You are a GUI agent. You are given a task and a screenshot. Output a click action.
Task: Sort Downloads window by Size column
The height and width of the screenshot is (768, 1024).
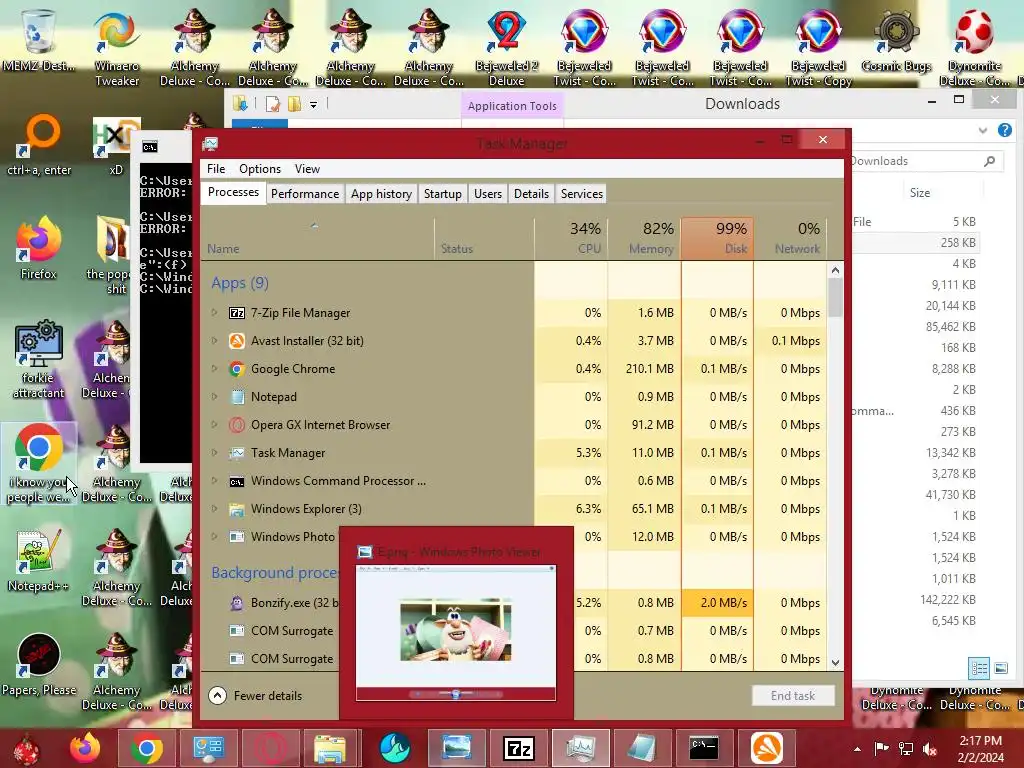[x=920, y=193]
